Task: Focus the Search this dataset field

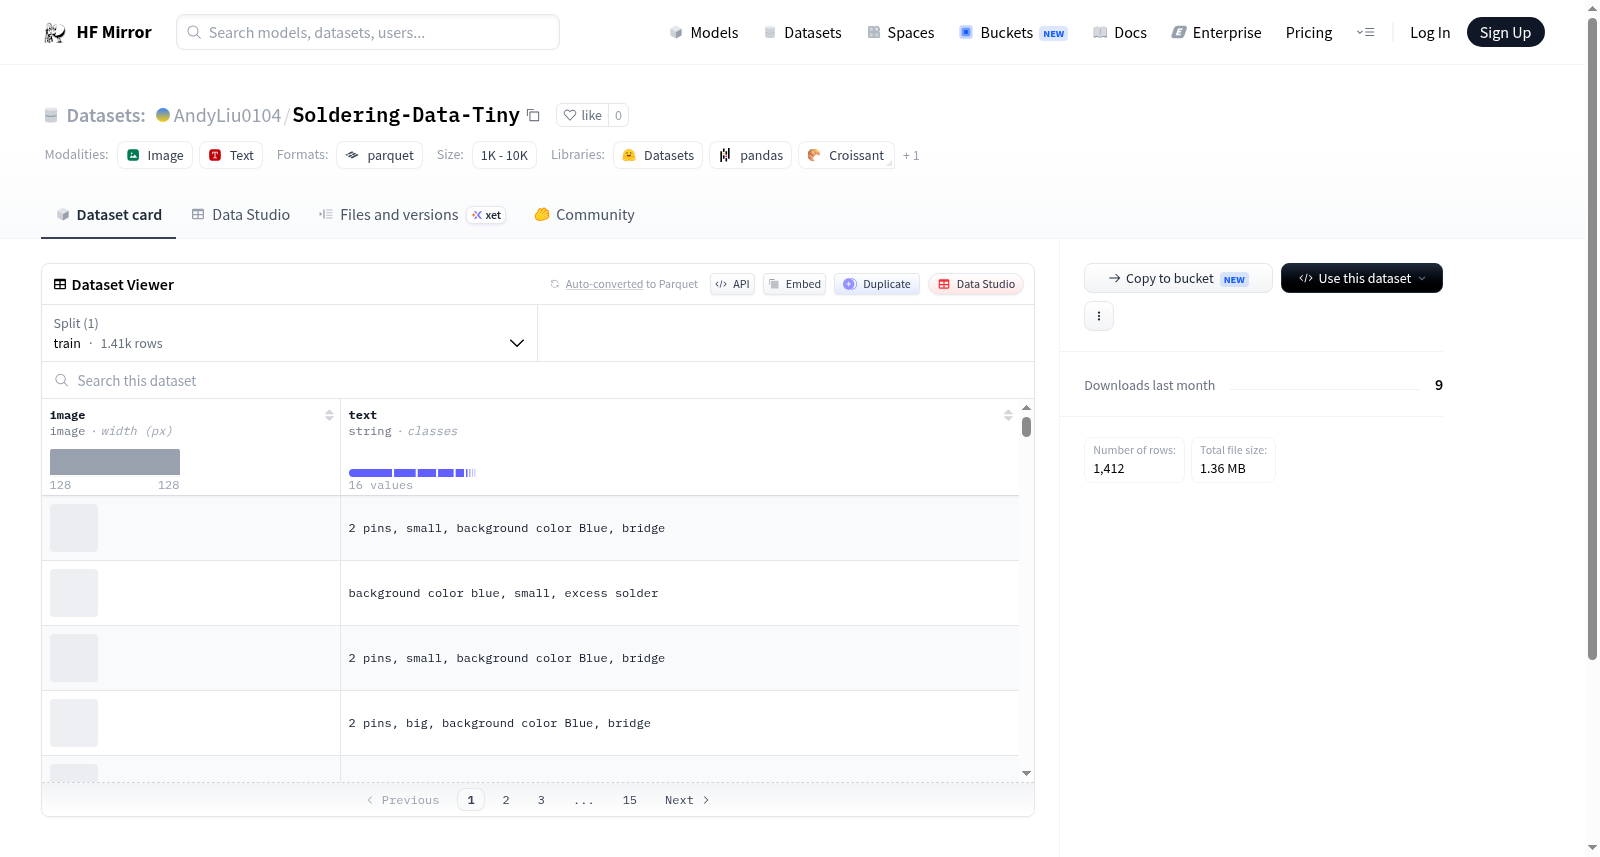Action: pyautogui.click(x=538, y=381)
